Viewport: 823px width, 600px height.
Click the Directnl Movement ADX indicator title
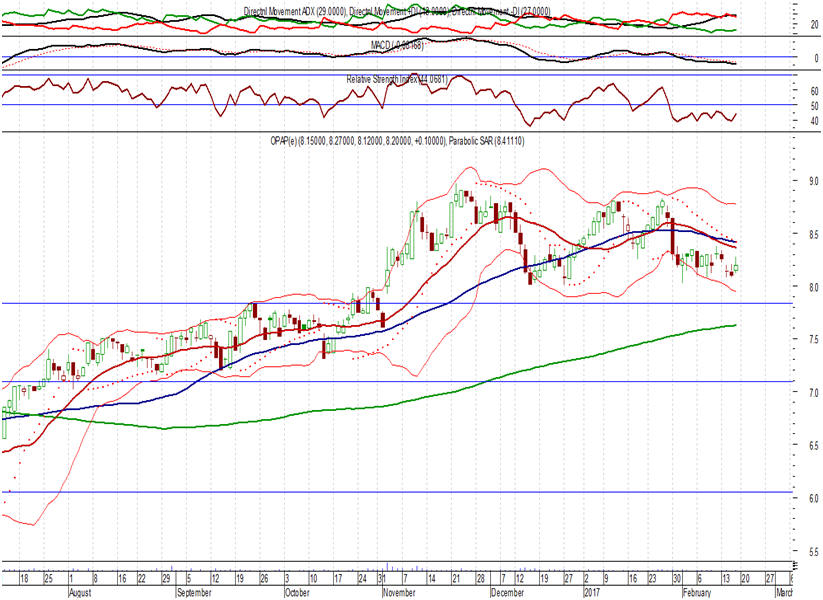coord(397,10)
